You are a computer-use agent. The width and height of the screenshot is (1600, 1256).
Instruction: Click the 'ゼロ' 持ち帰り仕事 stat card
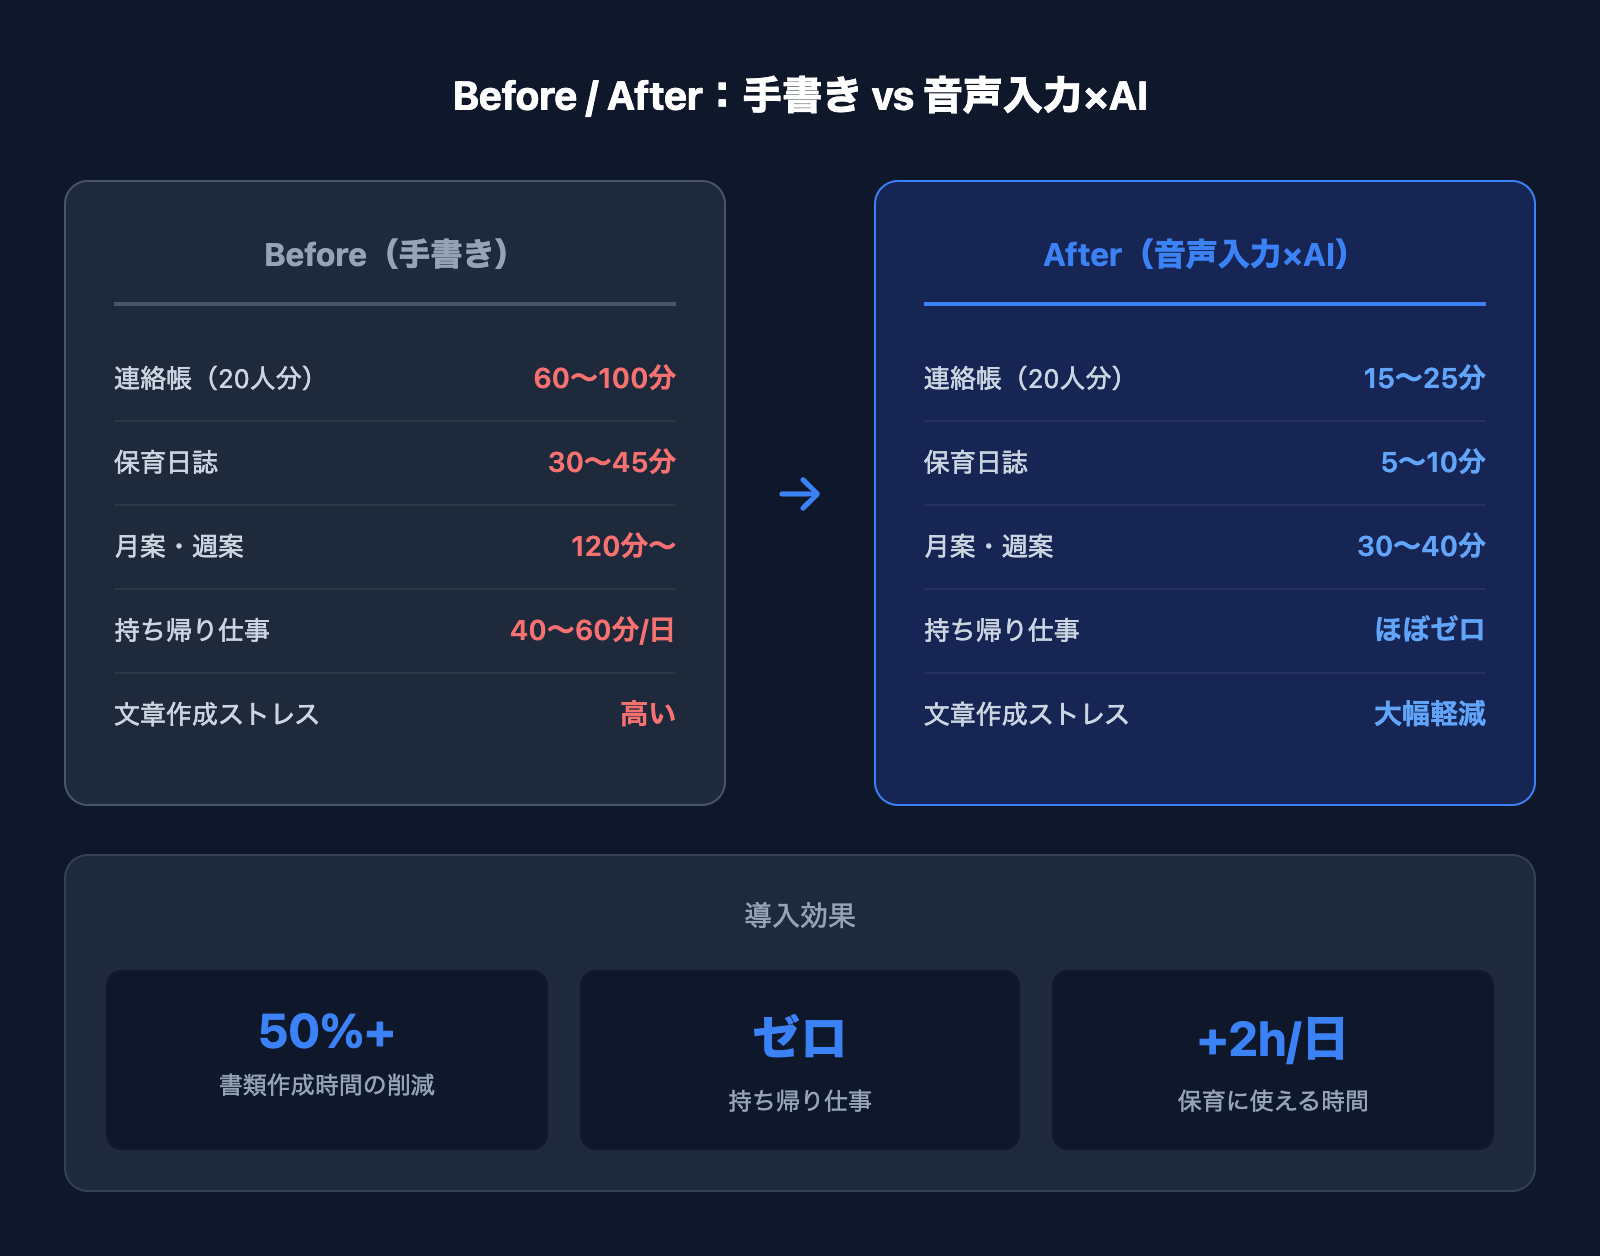800,1059
